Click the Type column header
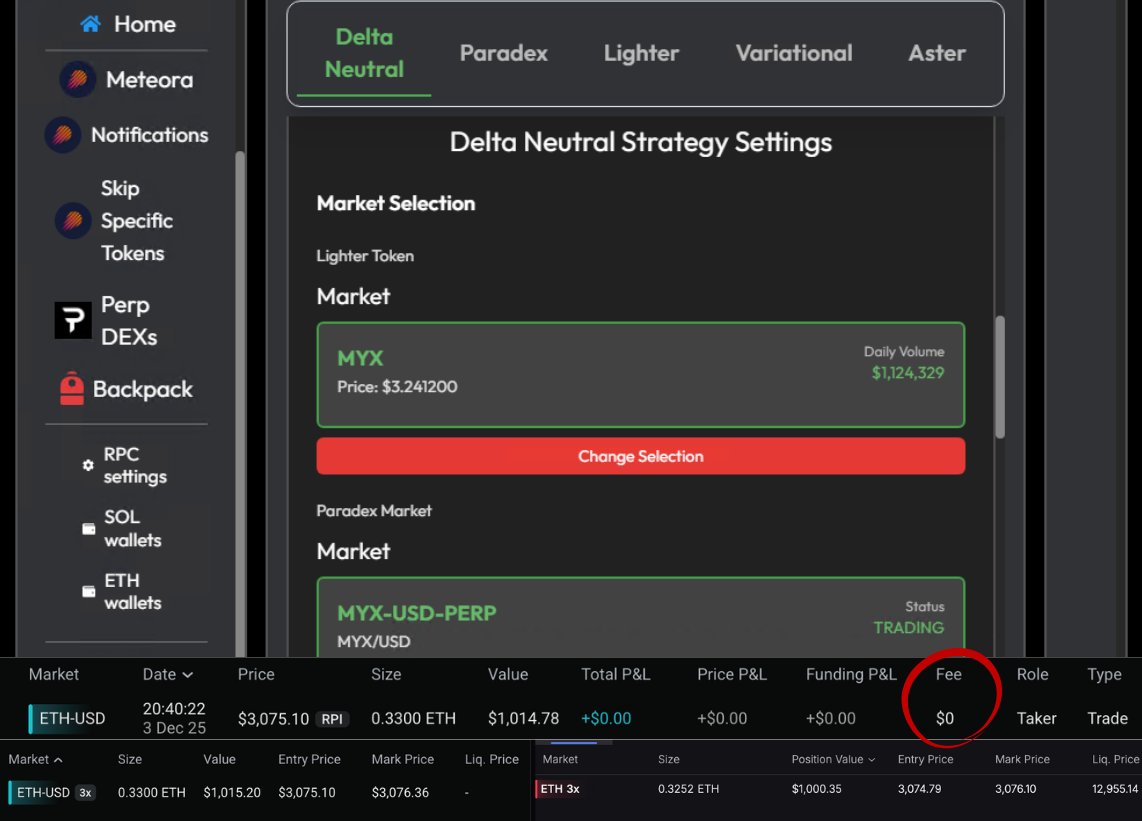 coord(1104,675)
